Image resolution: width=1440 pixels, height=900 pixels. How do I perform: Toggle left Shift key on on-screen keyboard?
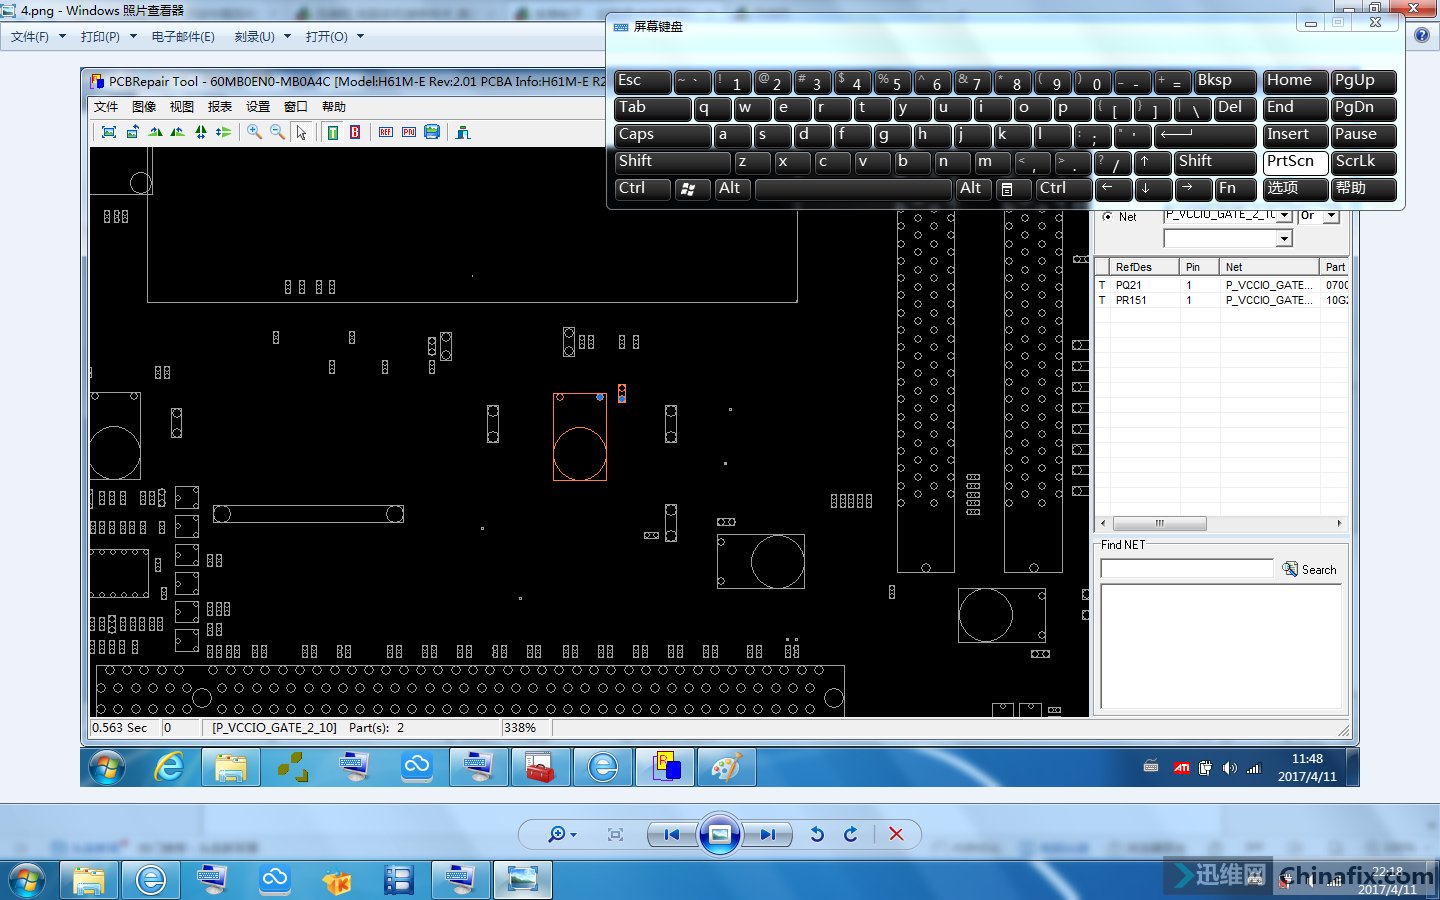[x=673, y=162]
